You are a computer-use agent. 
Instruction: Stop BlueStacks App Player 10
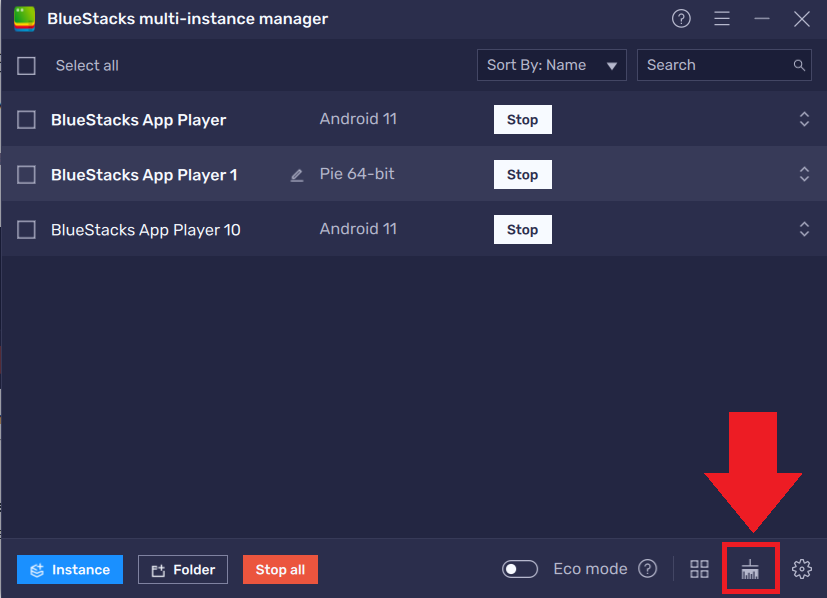[522, 229]
